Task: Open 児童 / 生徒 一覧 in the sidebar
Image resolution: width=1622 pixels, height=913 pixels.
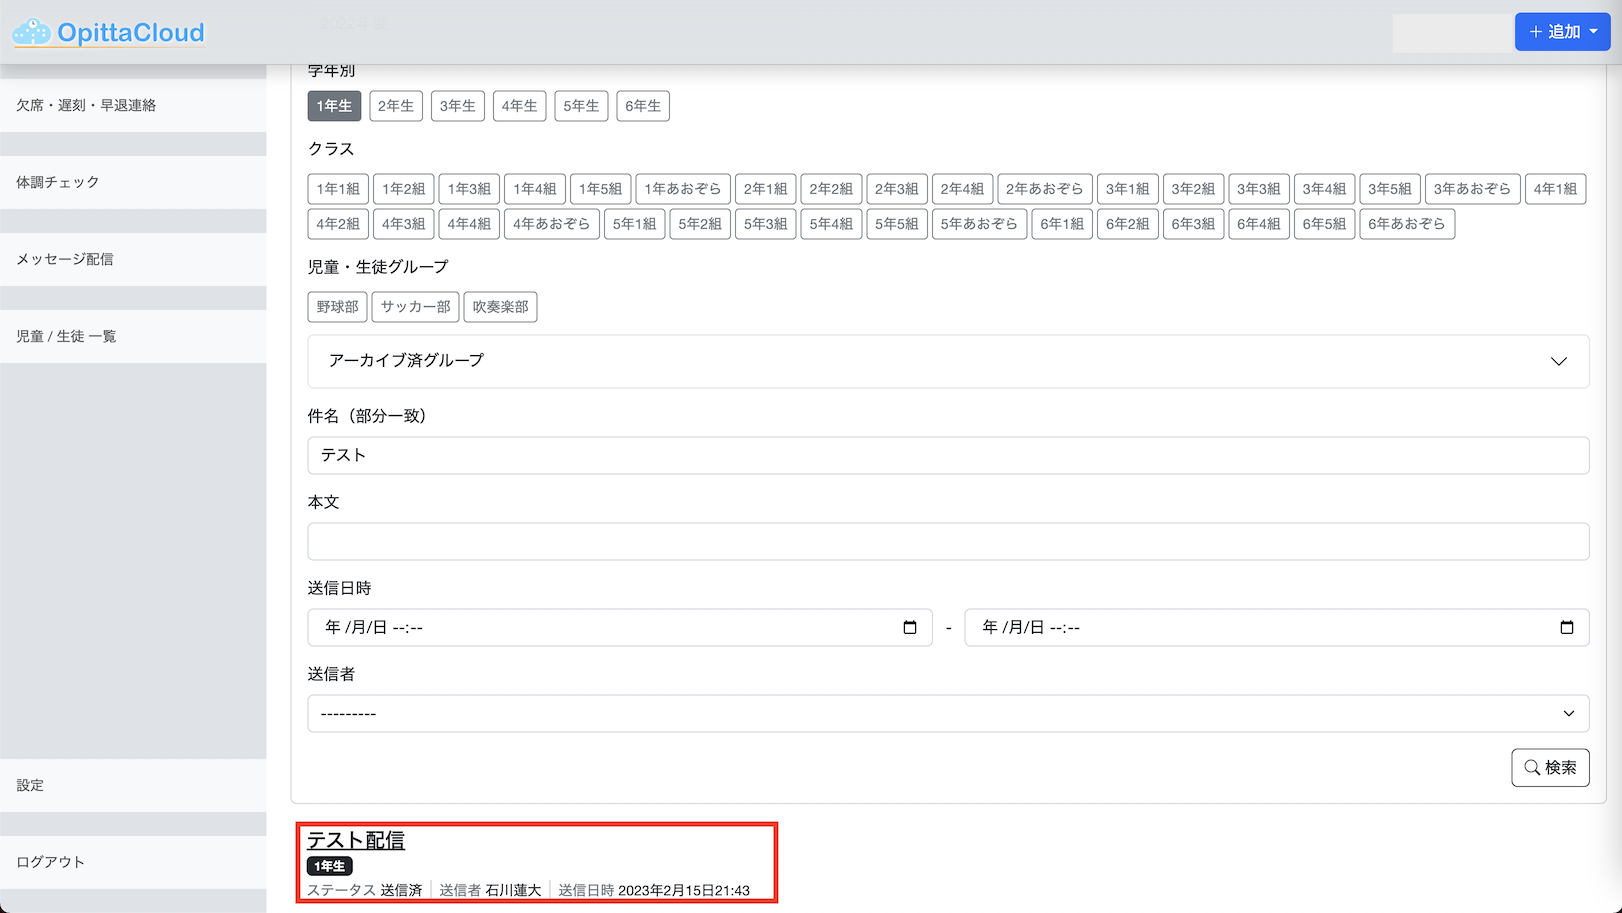Action: pyautogui.click(x=133, y=336)
